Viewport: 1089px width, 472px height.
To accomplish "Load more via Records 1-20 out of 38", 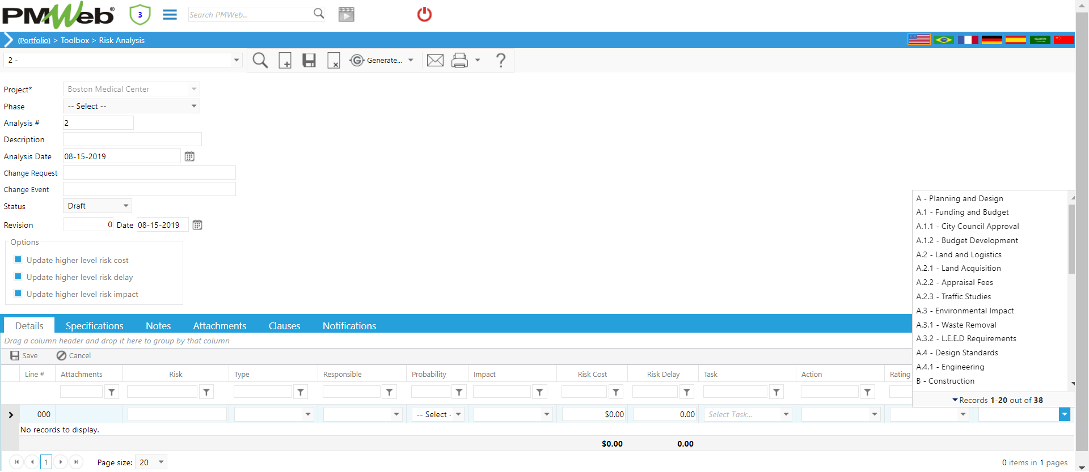I will (x=997, y=400).
